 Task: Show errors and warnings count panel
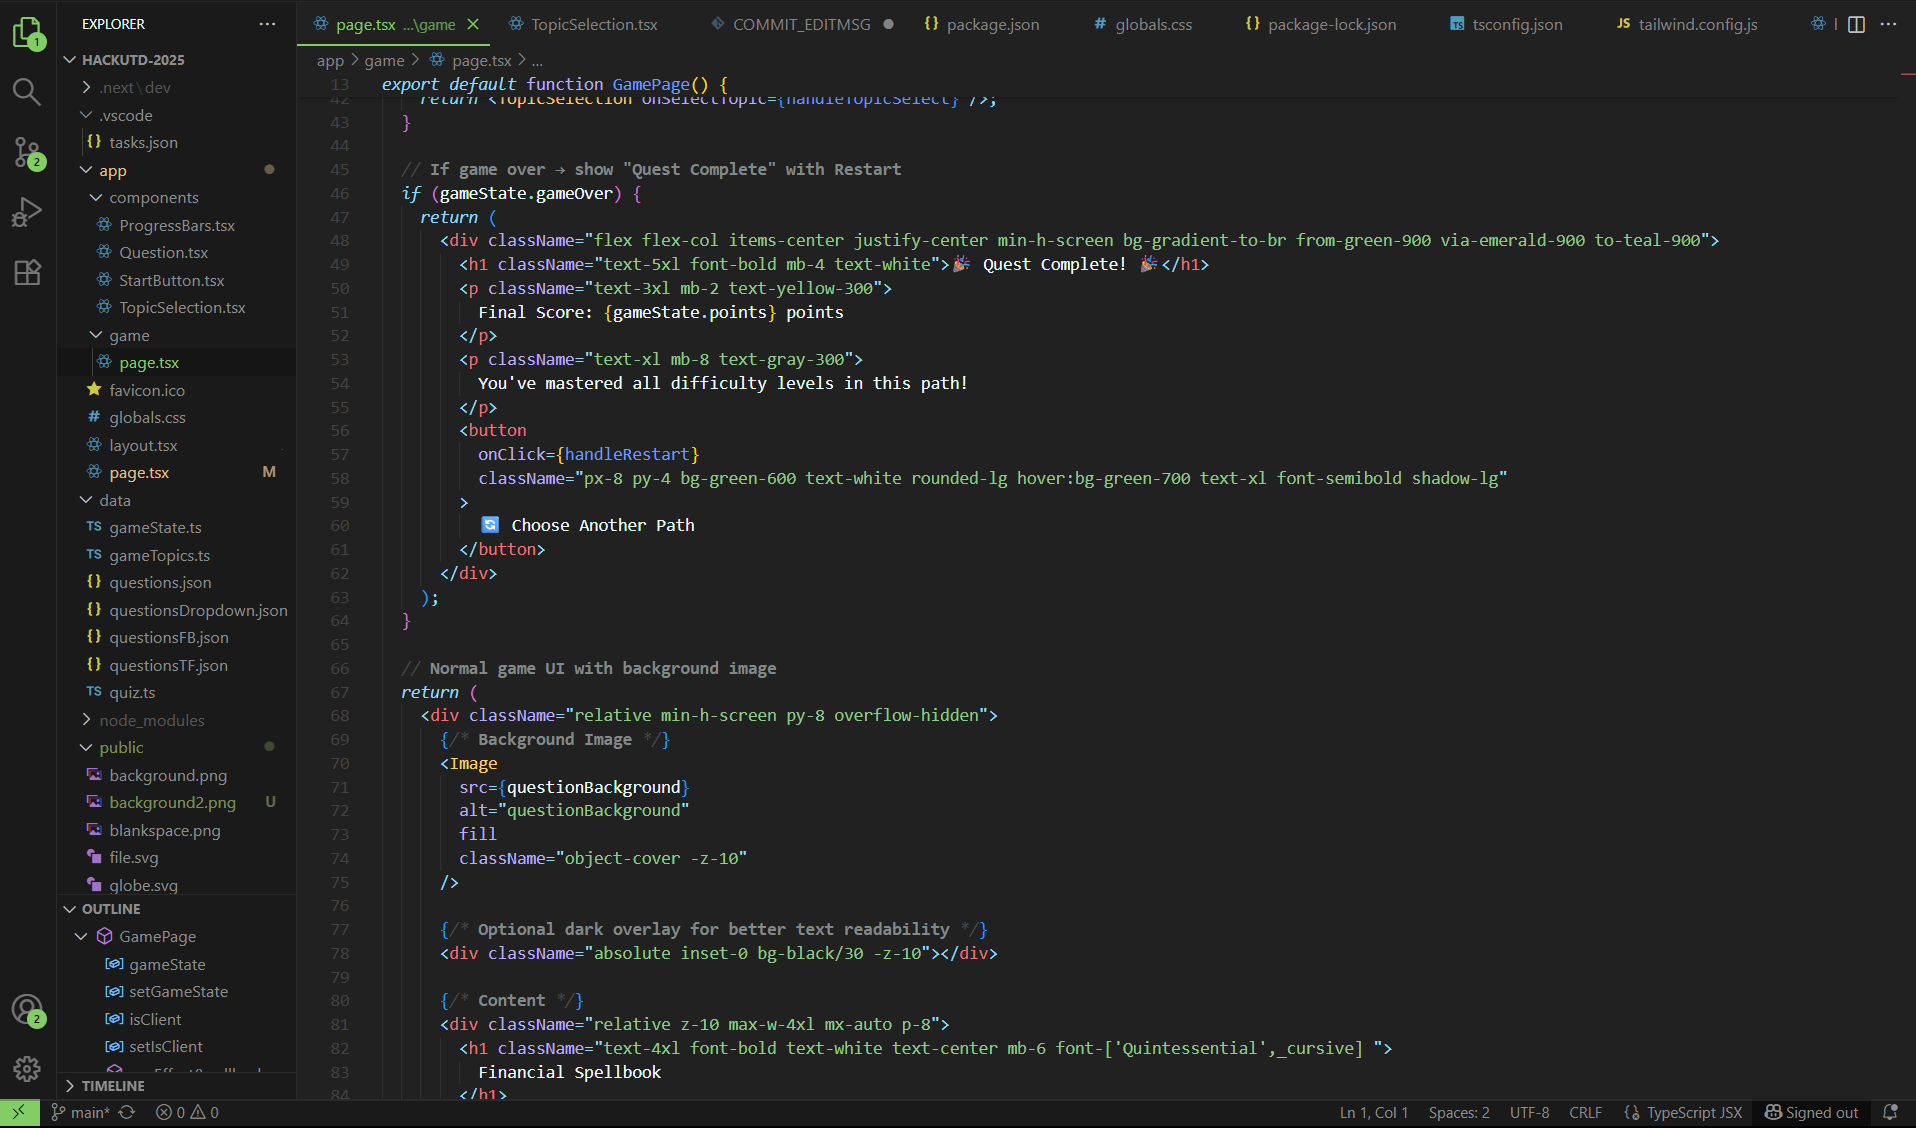187,1112
